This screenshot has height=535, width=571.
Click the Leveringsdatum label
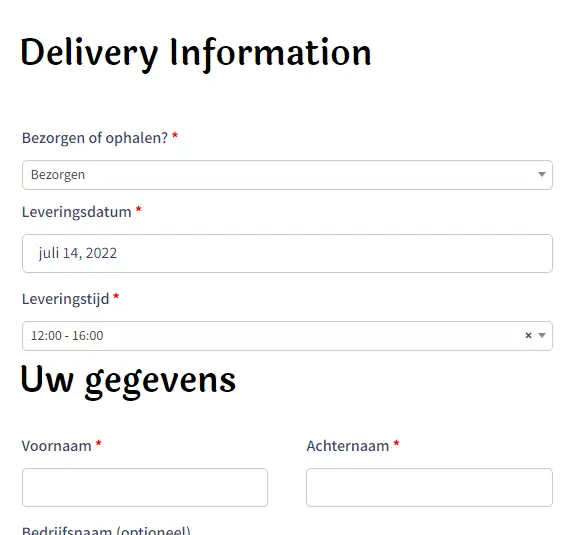pyautogui.click(x=76, y=212)
